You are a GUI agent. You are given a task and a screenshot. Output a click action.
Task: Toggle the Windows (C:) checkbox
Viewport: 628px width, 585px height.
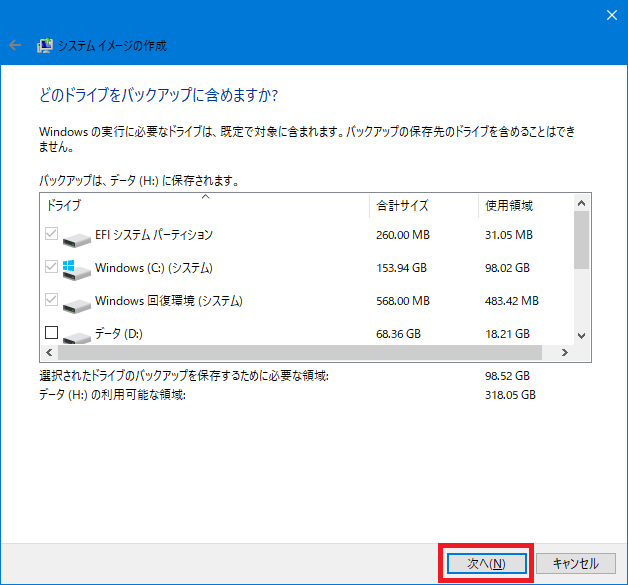[x=51, y=266]
